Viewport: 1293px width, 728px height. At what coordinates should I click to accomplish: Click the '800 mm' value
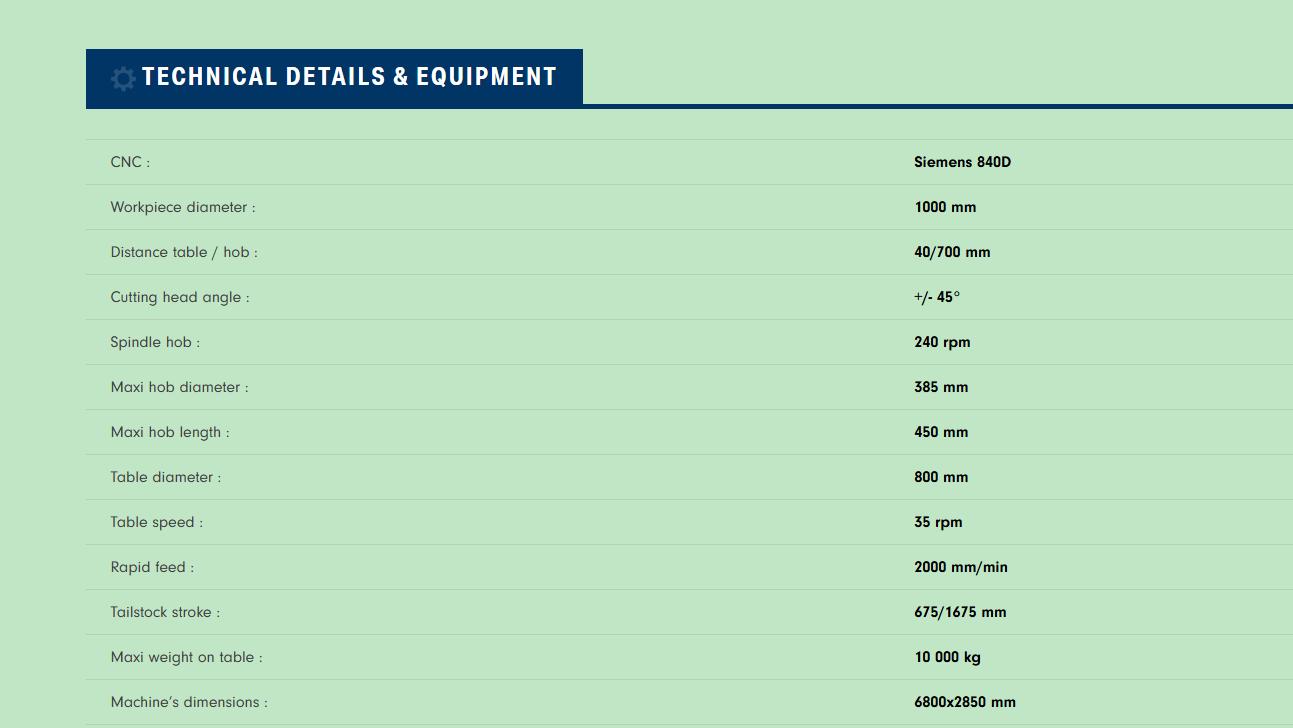click(x=941, y=477)
